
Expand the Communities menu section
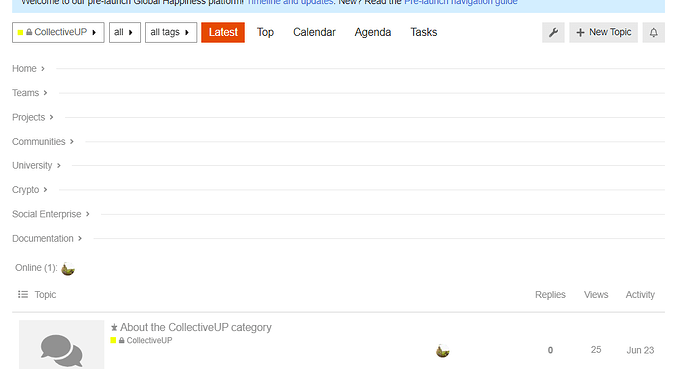coord(43,142)
